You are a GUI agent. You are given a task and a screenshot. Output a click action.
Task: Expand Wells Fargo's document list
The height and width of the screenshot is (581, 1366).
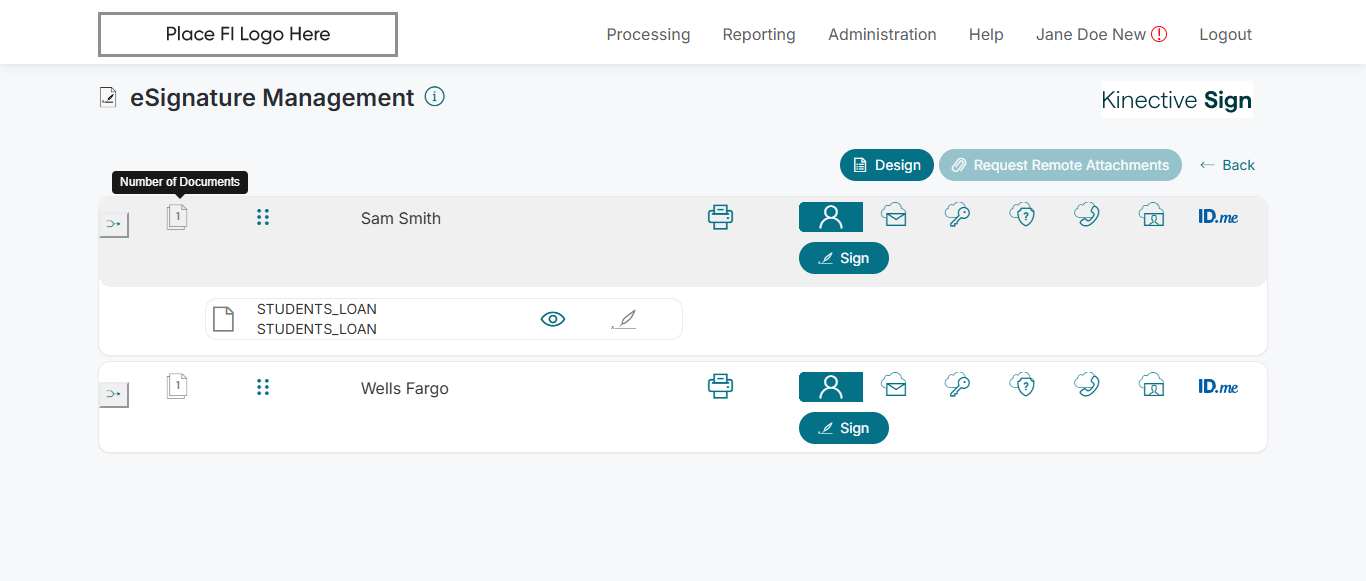click(x=177, y=386)
